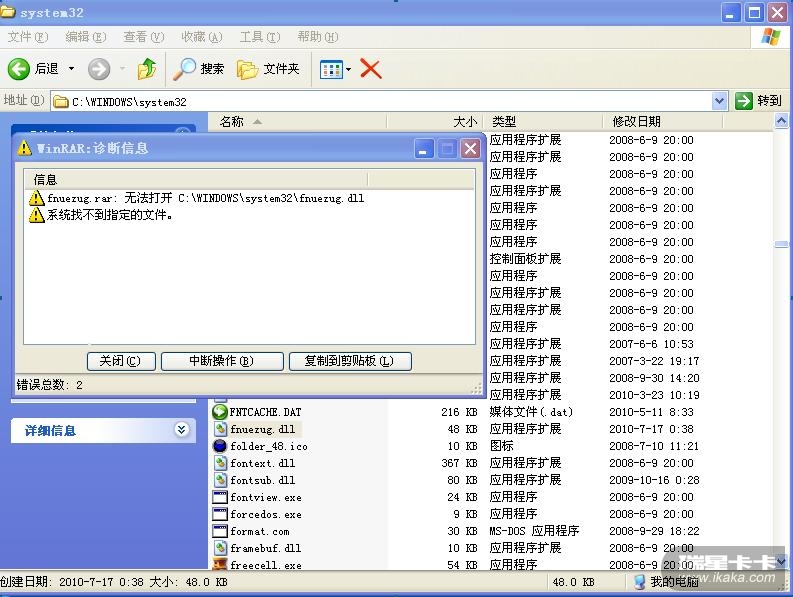The height and width of the screenshot is (597, 793).
Task: Click the 367 KB size of fontext.dll
Action: tap(459, 463)
